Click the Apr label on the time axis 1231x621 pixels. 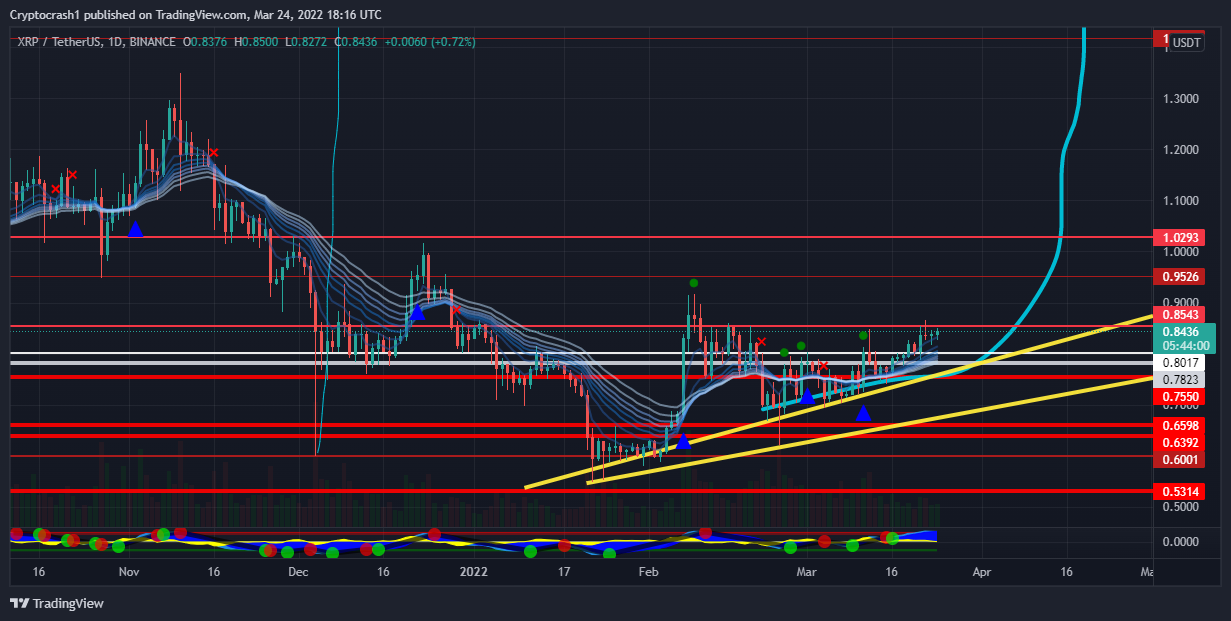[x=982, y=573]
